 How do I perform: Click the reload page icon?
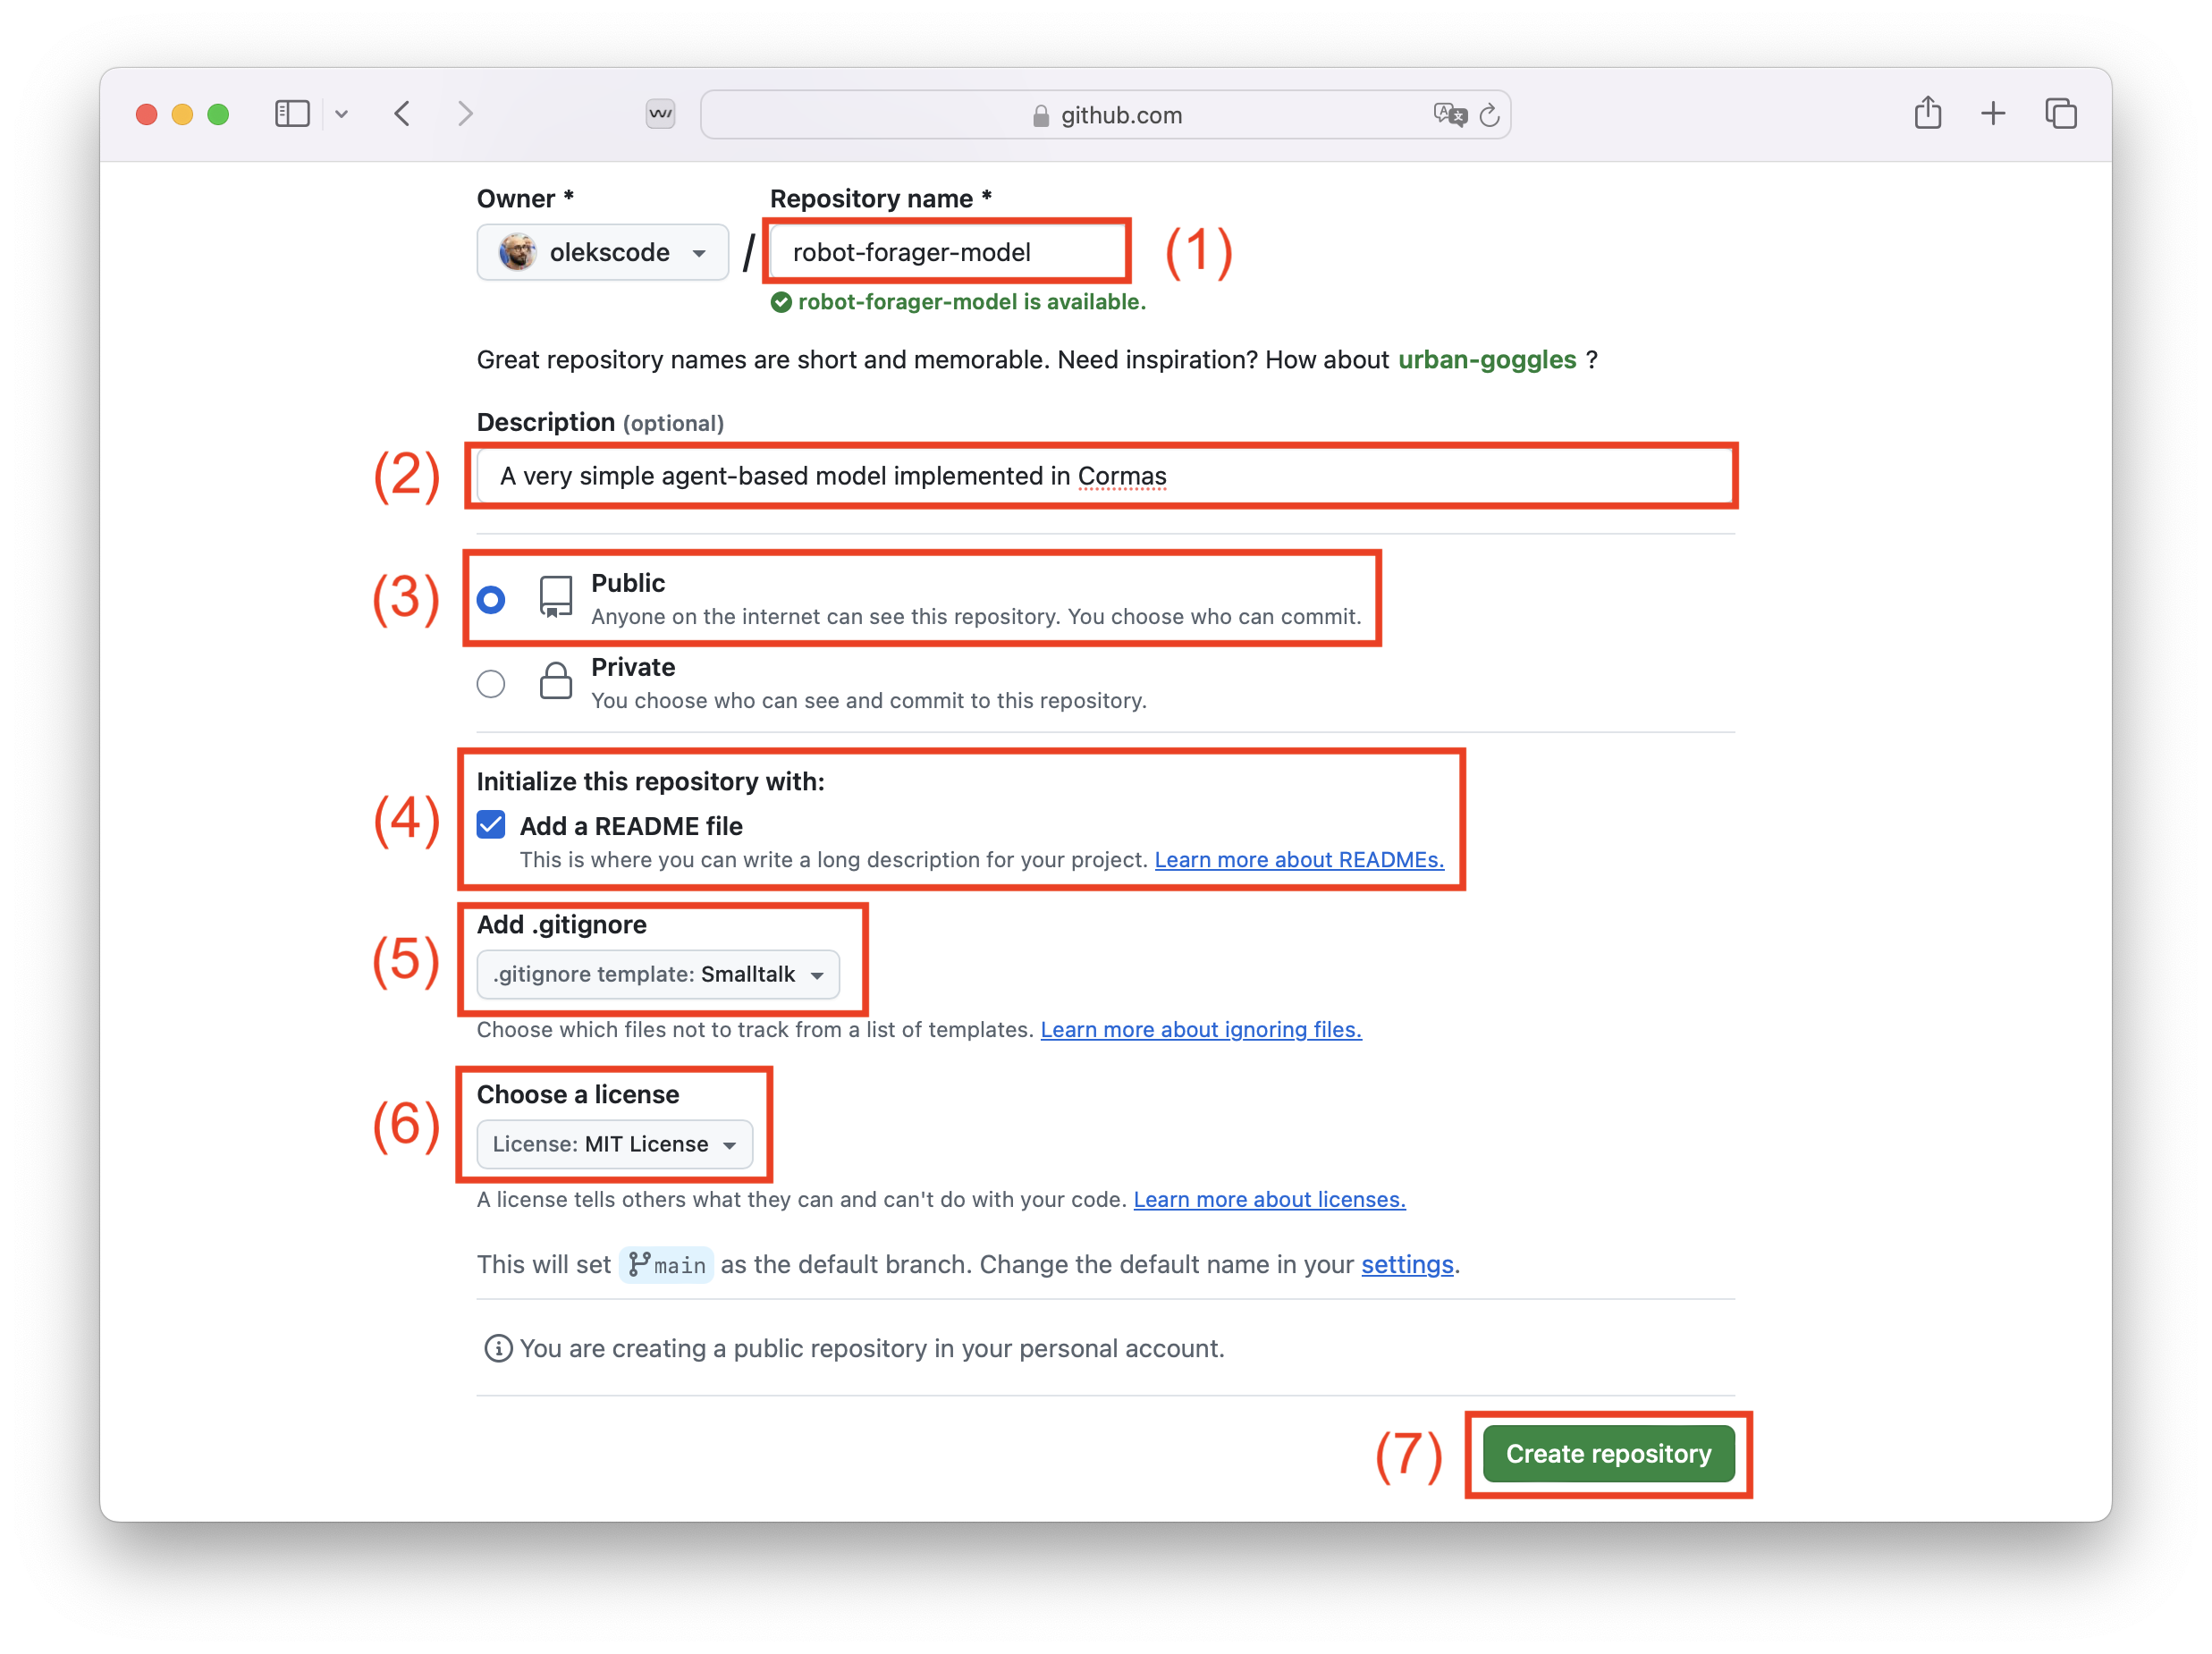[1489, 115]
